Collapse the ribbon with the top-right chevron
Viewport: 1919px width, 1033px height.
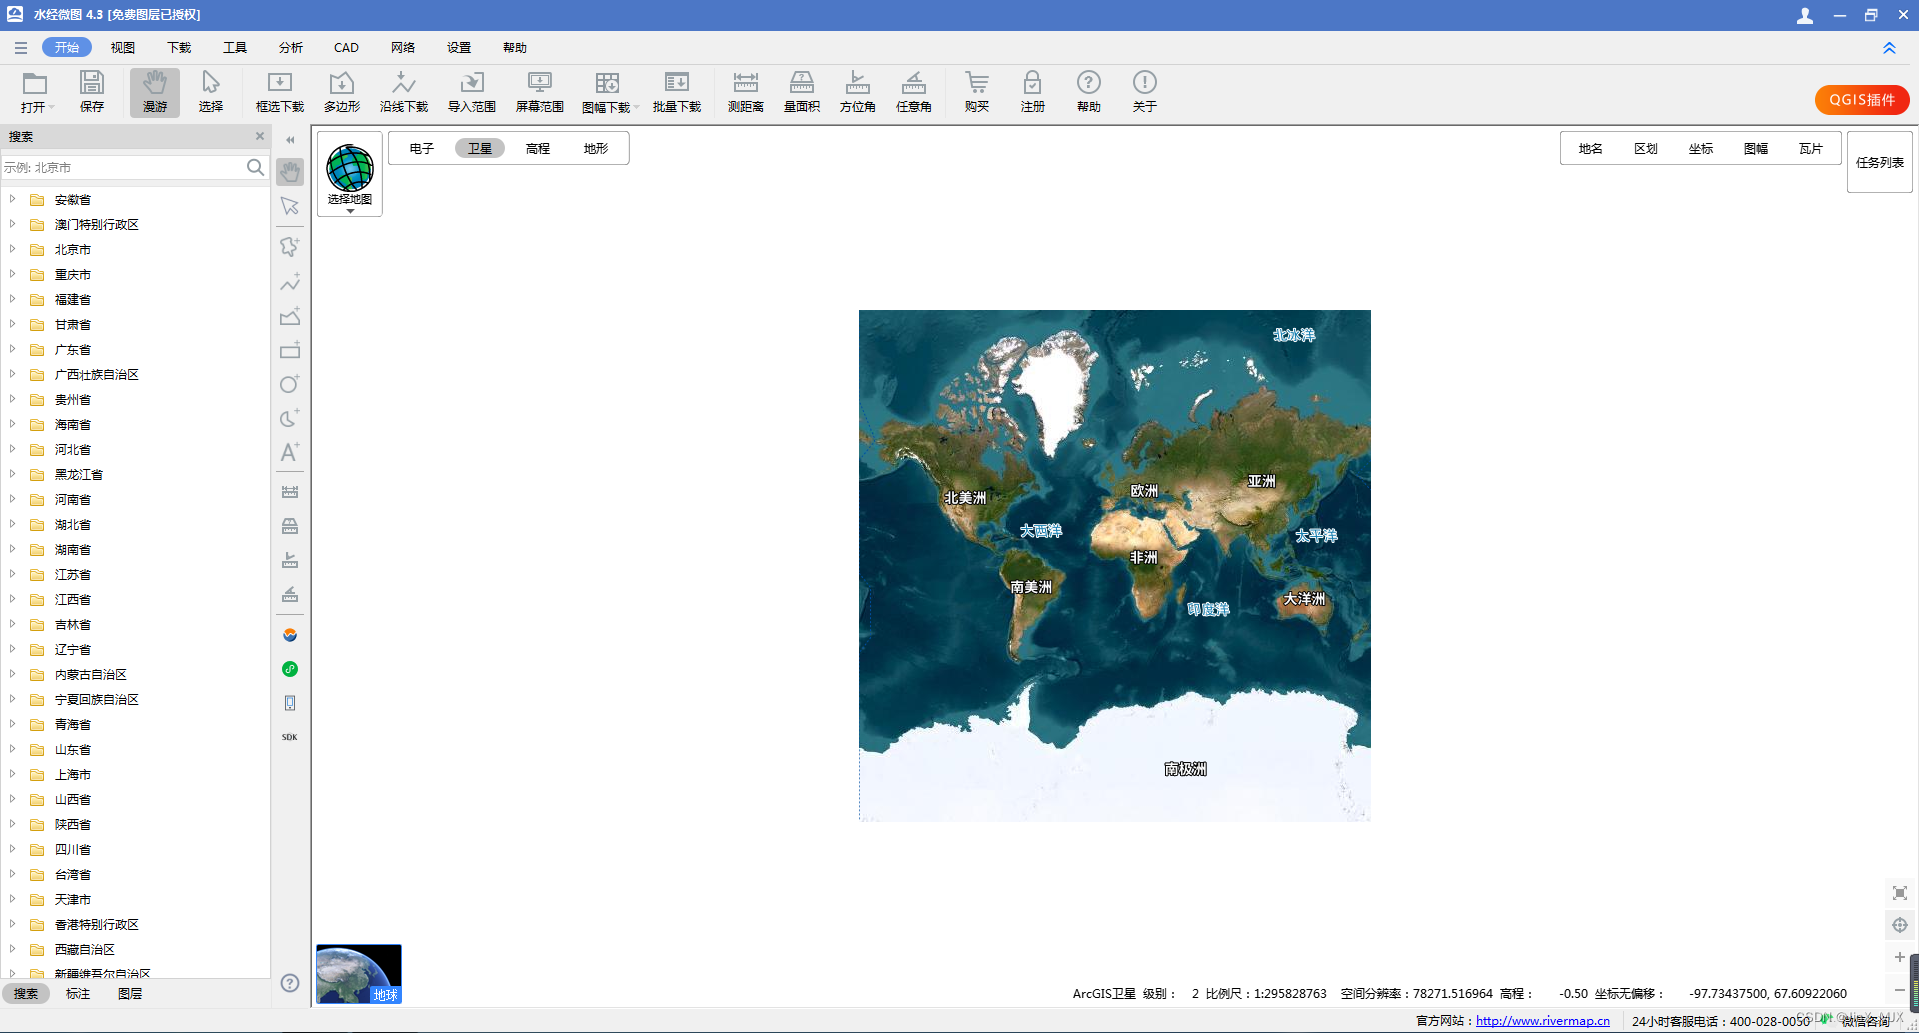pos(1889,48)
